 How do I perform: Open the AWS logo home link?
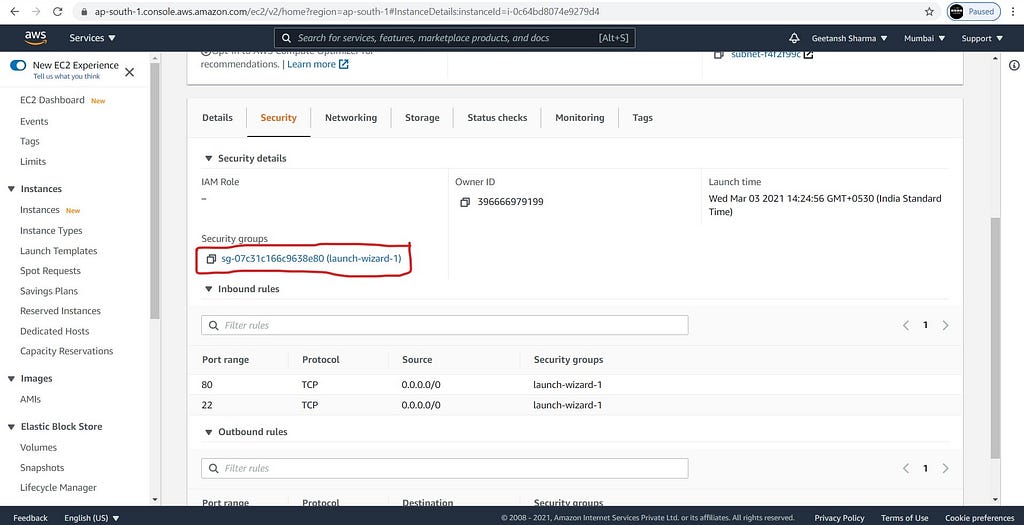[x=36, y=38]
